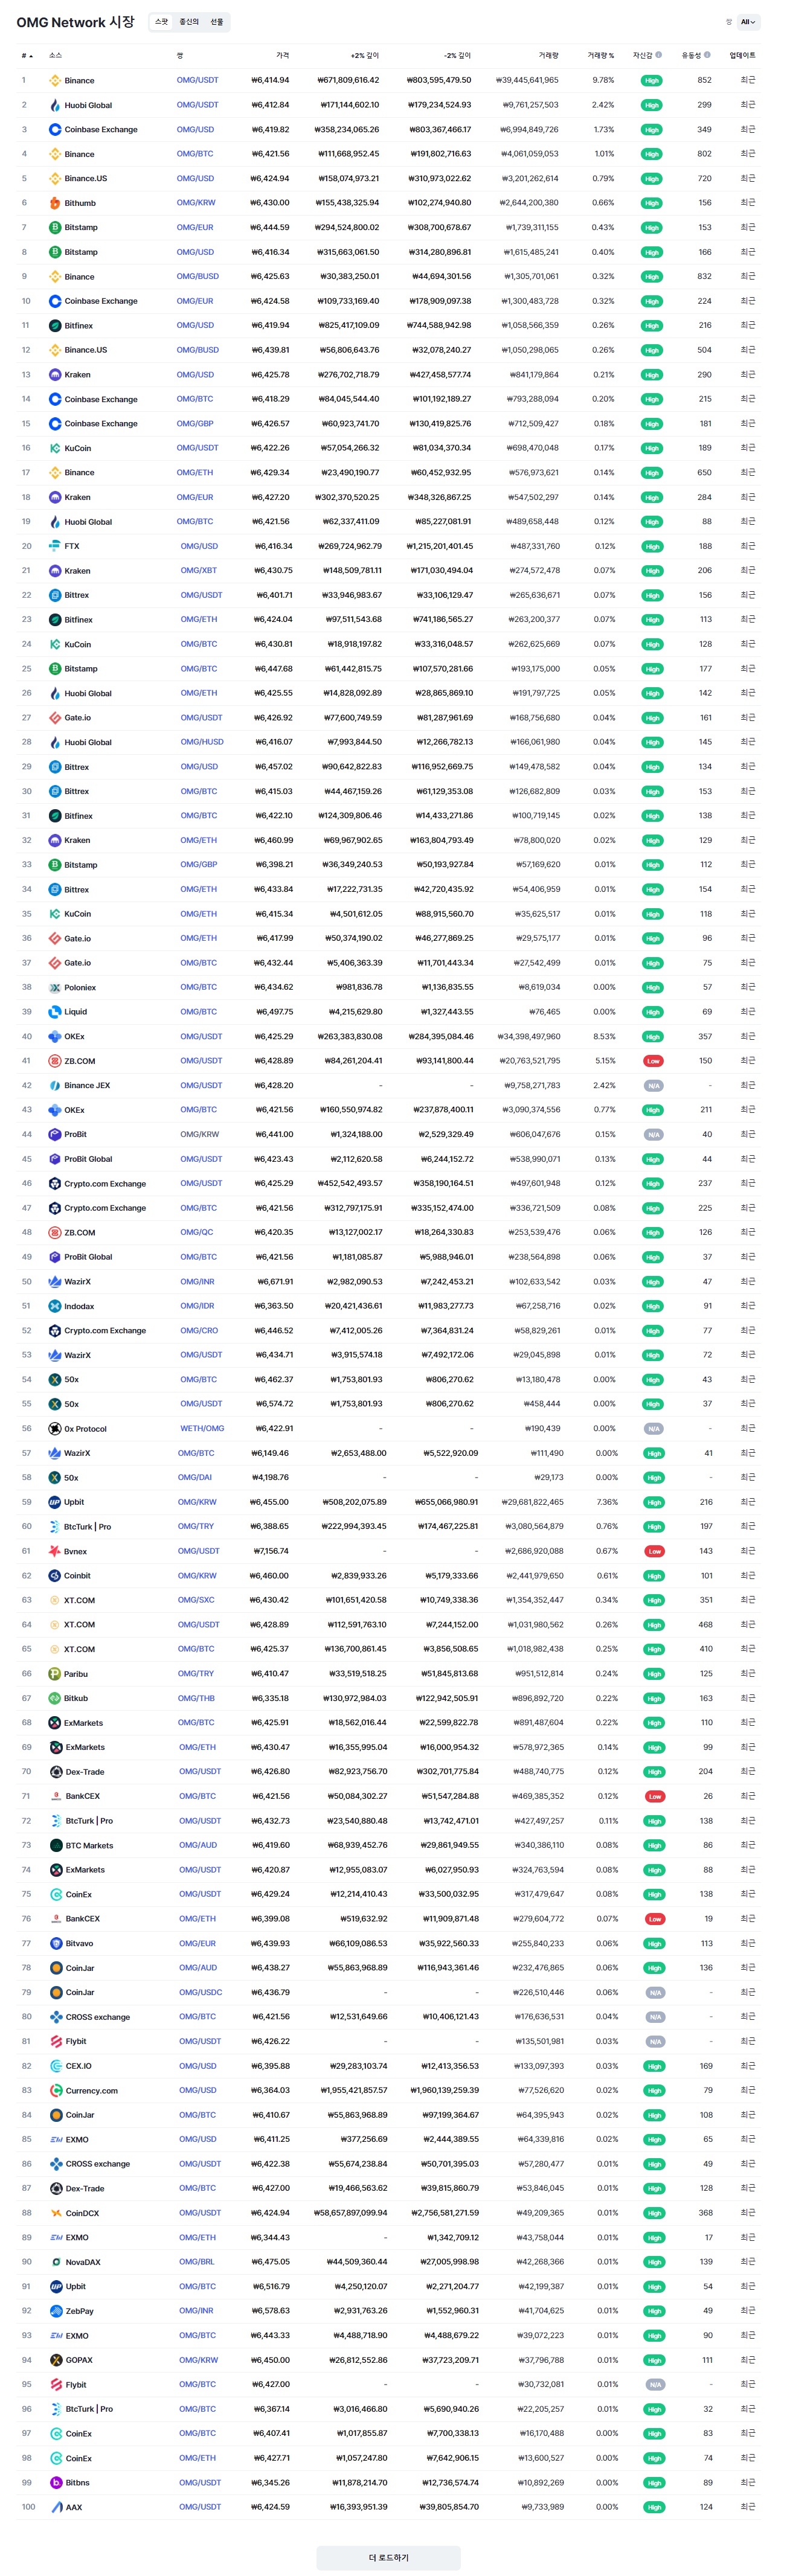The height and width of the screenshot is (2576, 787).
Task: Click the Bithumb exchange logo
Action: pyautogui.click(x=55, y=203)
